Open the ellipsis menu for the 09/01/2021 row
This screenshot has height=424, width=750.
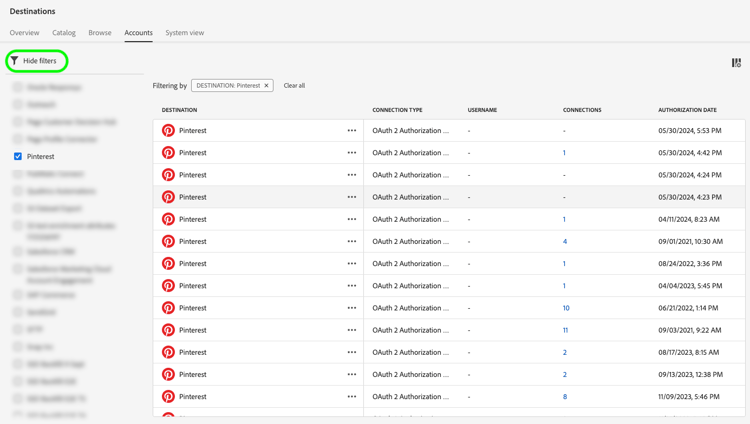[352, 242]
